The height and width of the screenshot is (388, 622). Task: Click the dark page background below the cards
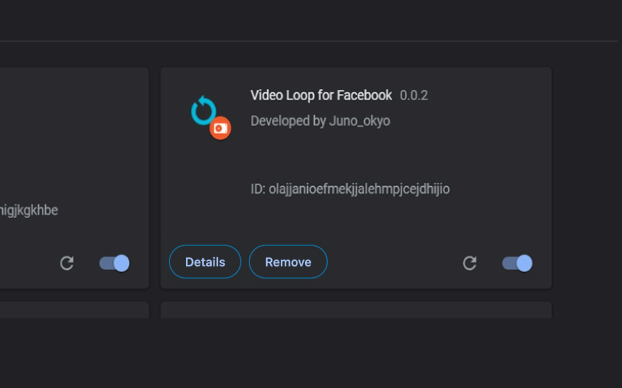tap(311, 353)
